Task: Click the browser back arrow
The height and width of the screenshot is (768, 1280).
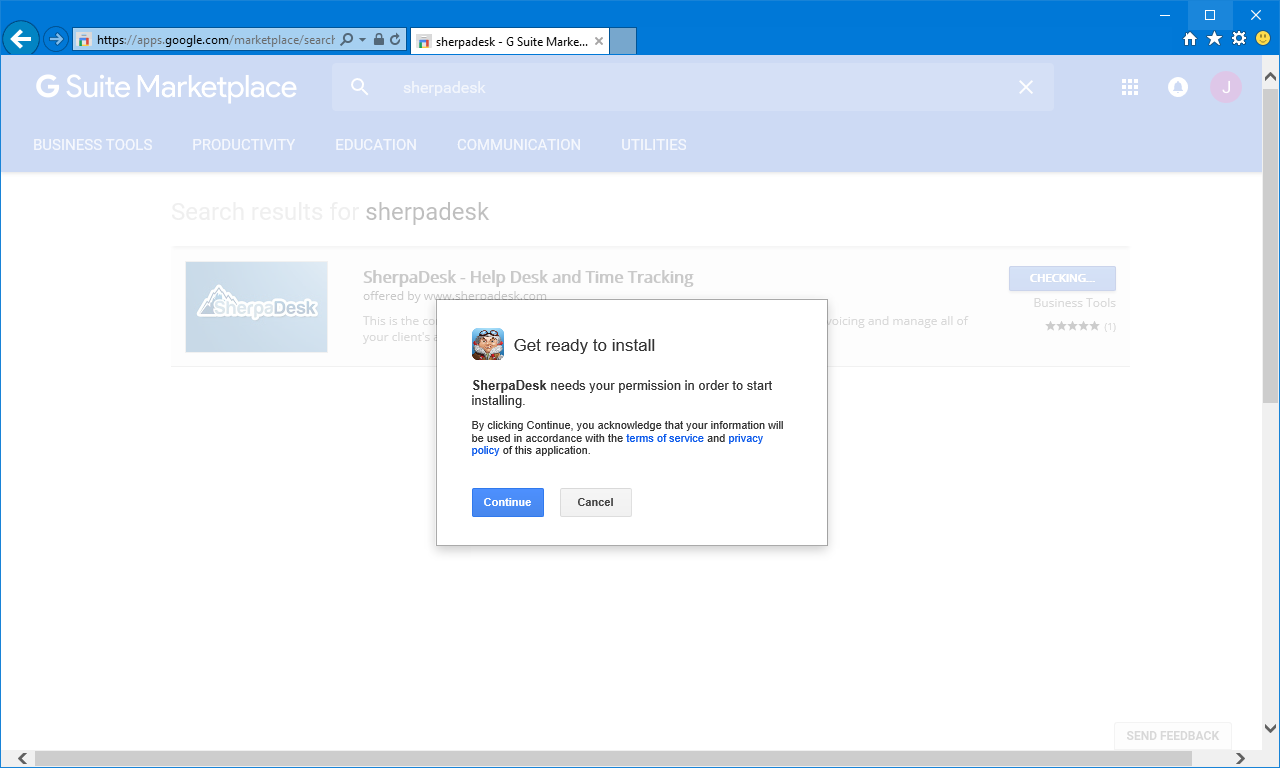Action: pyautogui.click(x=20, y=40)
